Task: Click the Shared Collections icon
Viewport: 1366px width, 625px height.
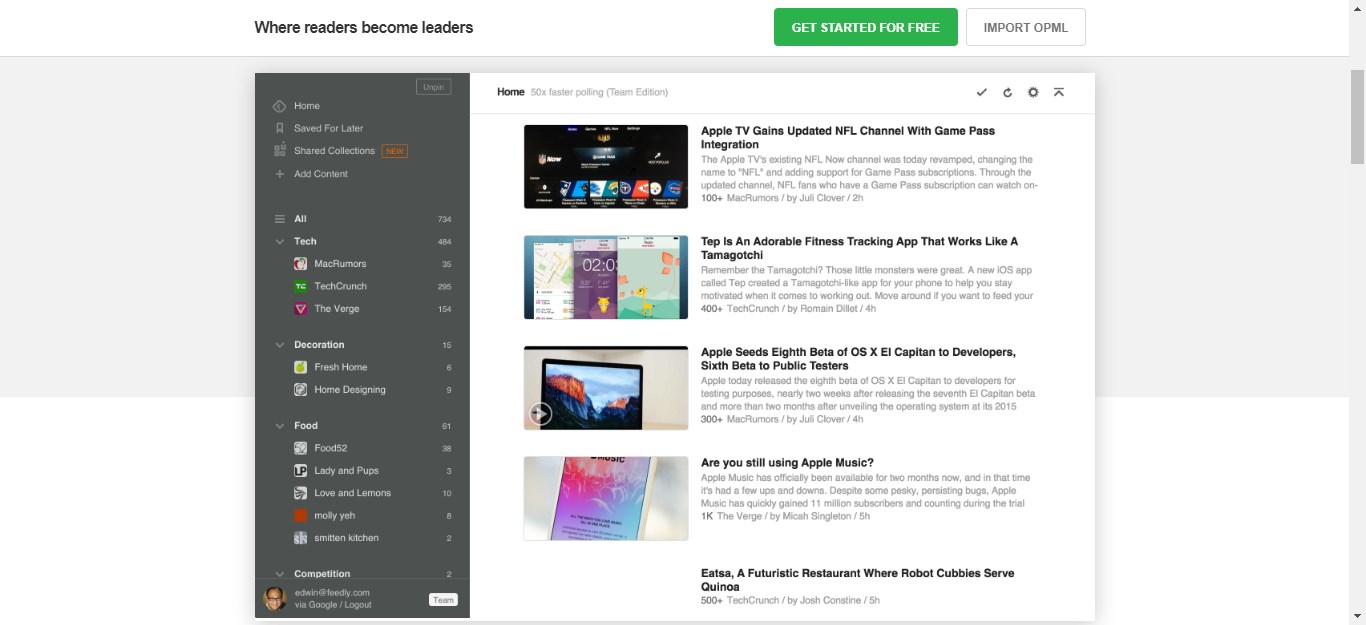Action: pos(280,151)
